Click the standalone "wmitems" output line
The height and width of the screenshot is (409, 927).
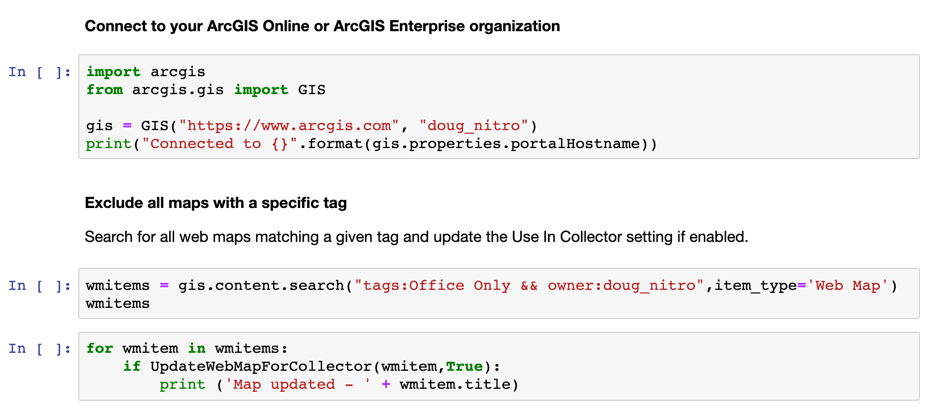coord(118,303)
